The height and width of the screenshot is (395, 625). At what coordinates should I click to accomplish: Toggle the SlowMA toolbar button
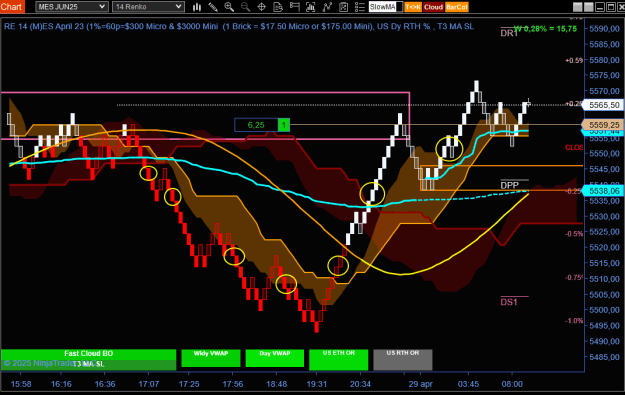pos(385,7)
